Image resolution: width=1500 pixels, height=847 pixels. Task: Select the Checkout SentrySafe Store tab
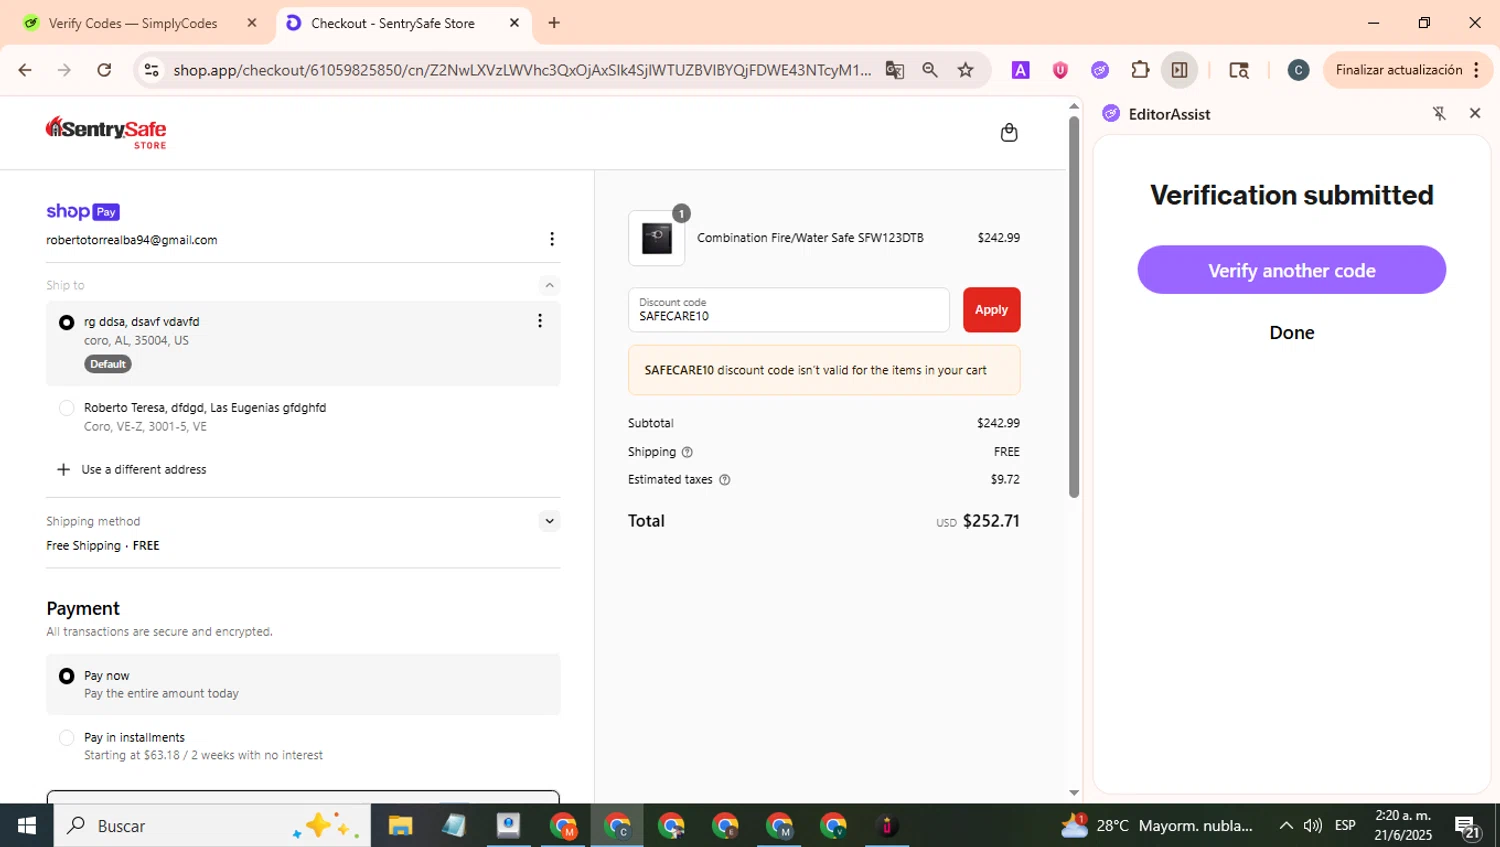coord(392,23)
